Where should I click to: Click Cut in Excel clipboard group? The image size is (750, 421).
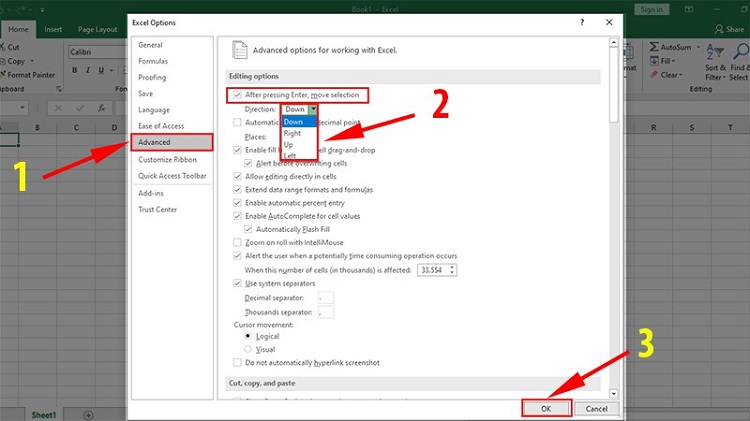[10, 47]
